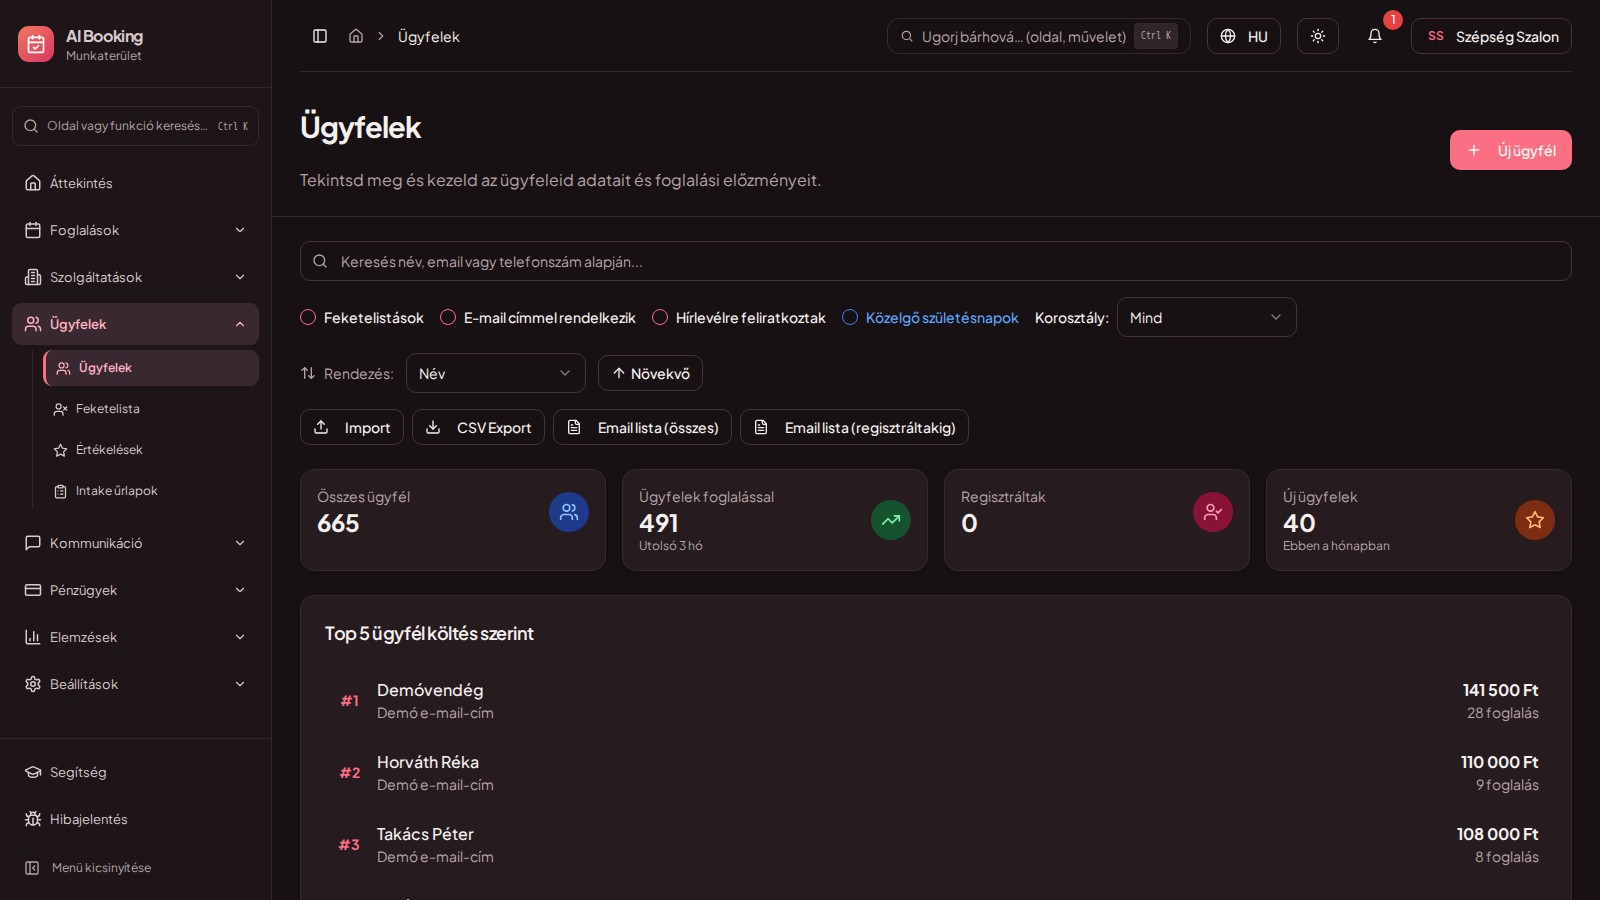Click the client search field
The width and height of the screenshot is (1600, 900).
[x=935, y=261]
